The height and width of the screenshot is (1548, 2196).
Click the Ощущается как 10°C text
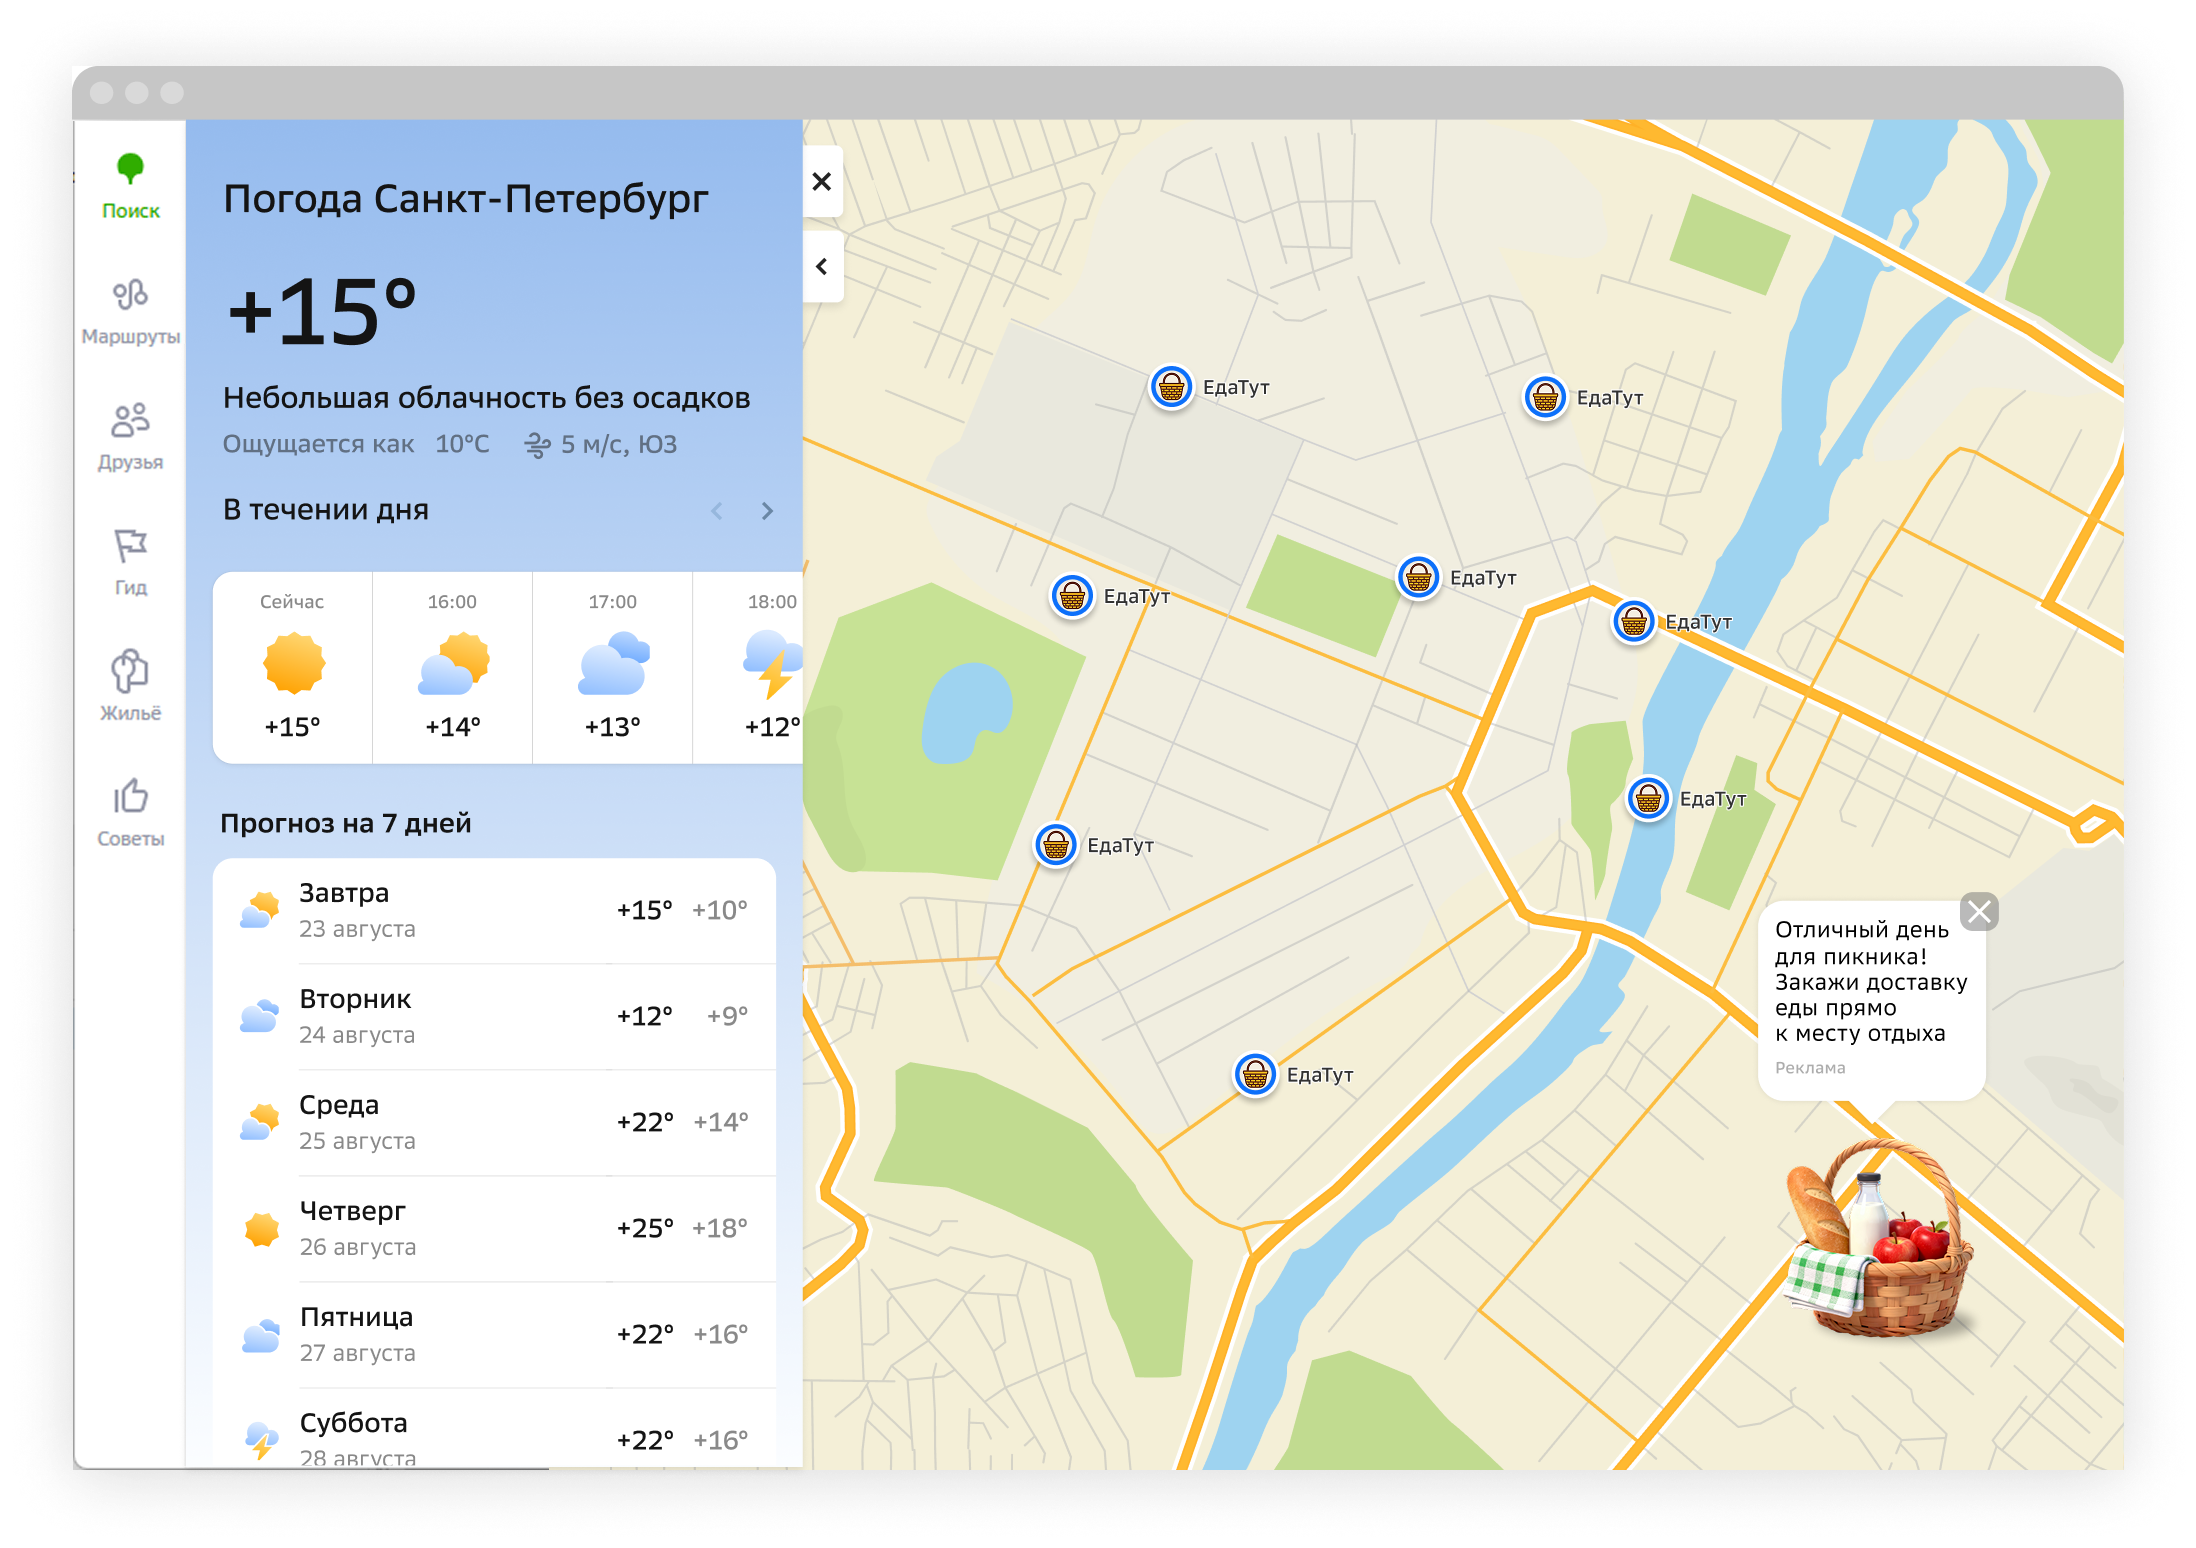[356, 444]
